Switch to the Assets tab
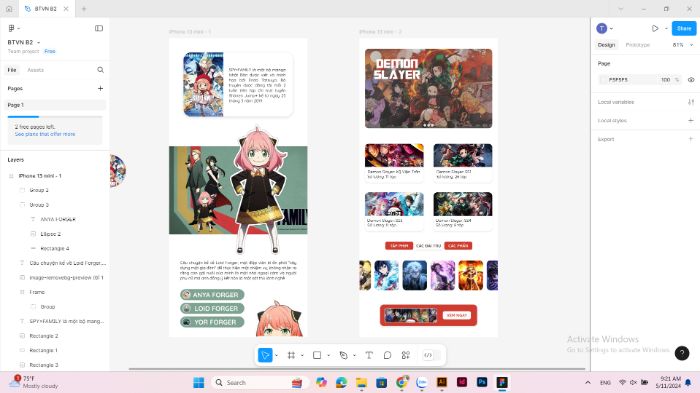 [36, 70]
